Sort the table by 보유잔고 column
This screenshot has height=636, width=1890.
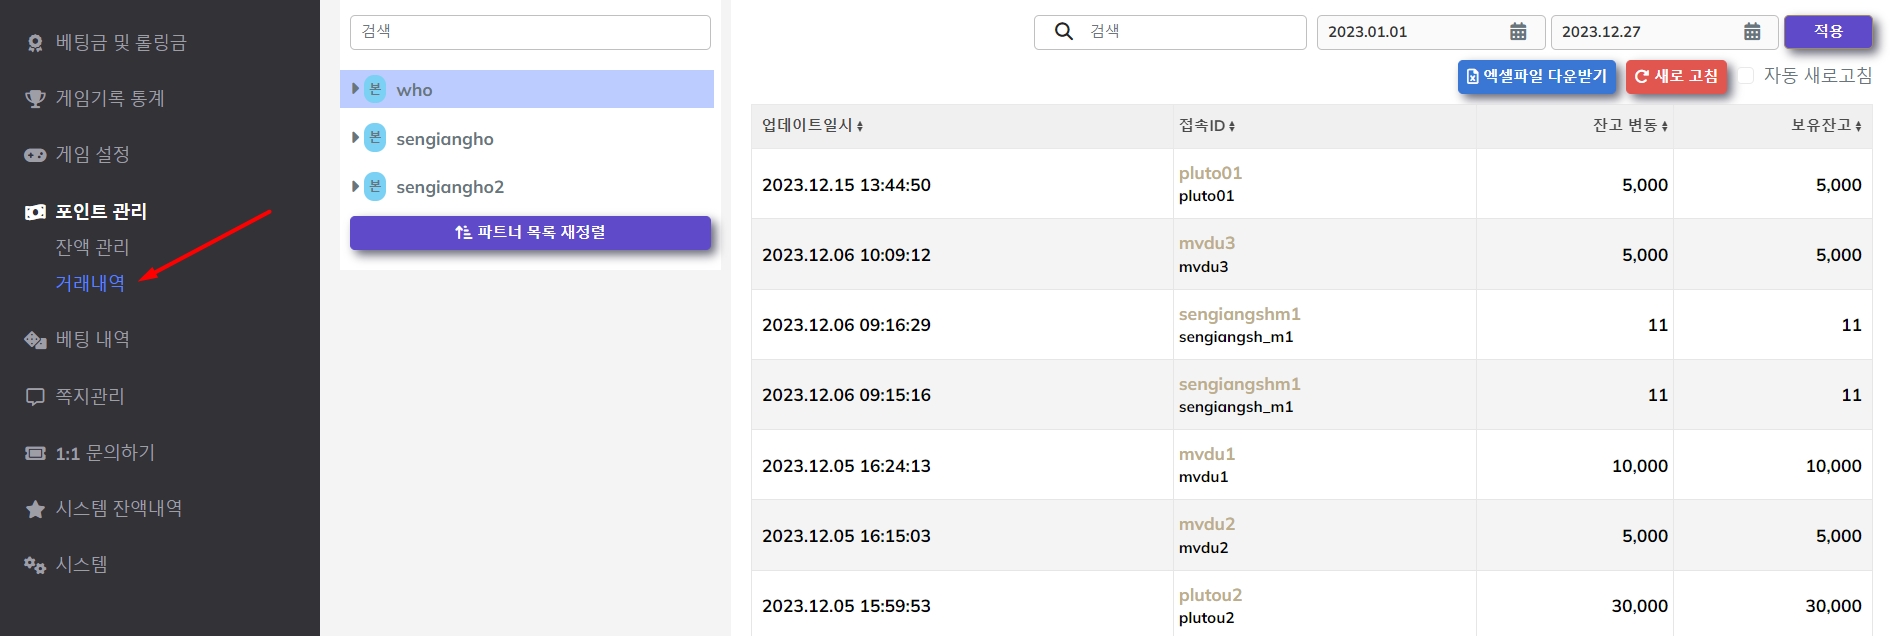pyautogui.click(x=1858, y=126)
